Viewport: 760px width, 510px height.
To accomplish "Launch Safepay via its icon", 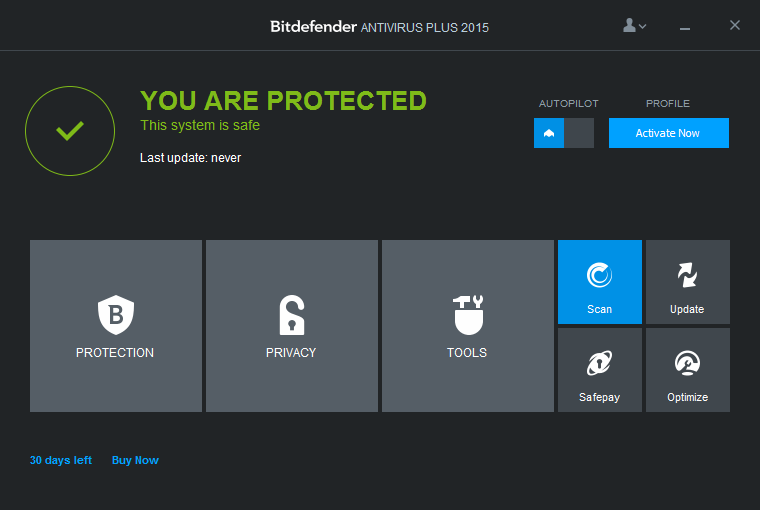I will pyautogui.click(x=599, y=363).
